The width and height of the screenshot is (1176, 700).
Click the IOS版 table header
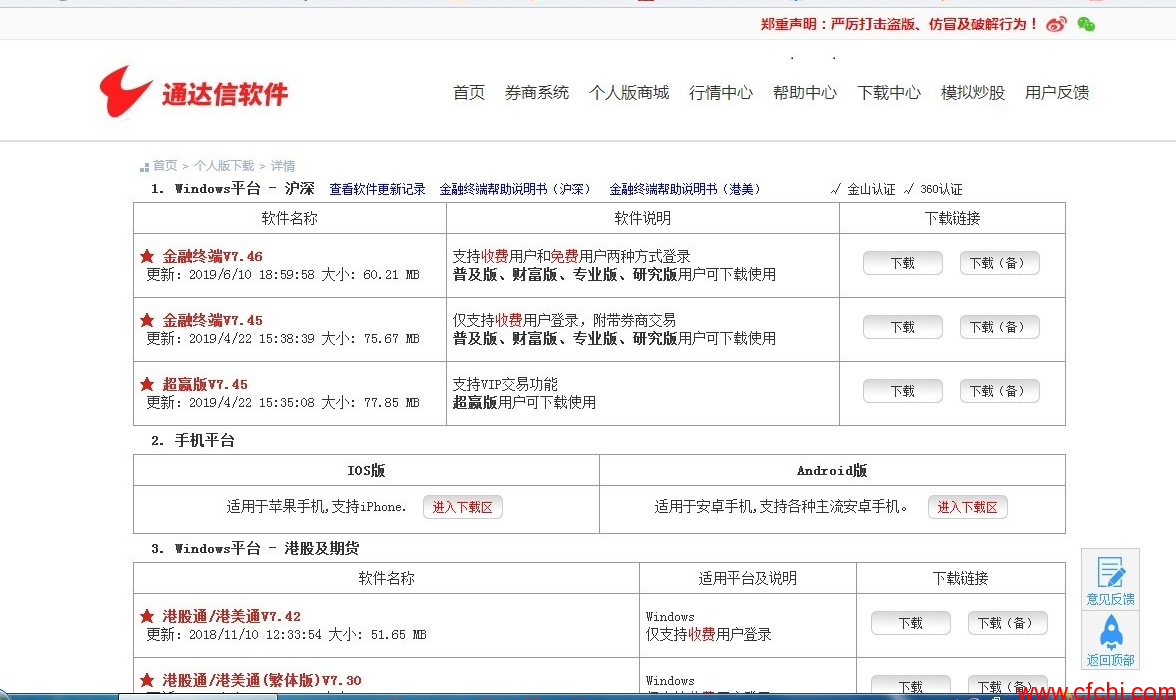[x=366, y=470]
